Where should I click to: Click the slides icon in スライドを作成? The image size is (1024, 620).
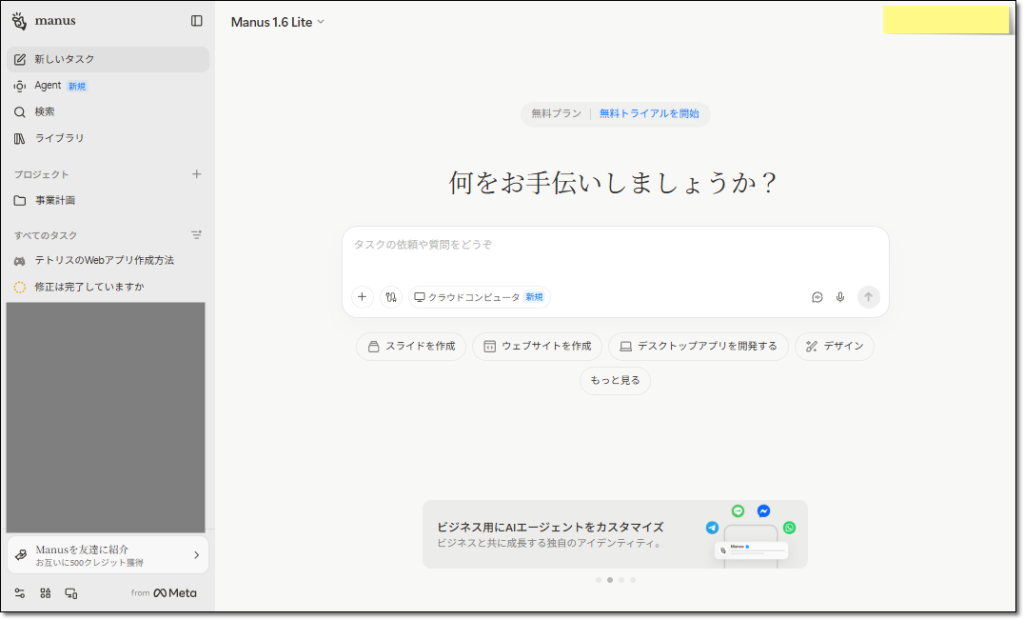click(x=374, y=346)
